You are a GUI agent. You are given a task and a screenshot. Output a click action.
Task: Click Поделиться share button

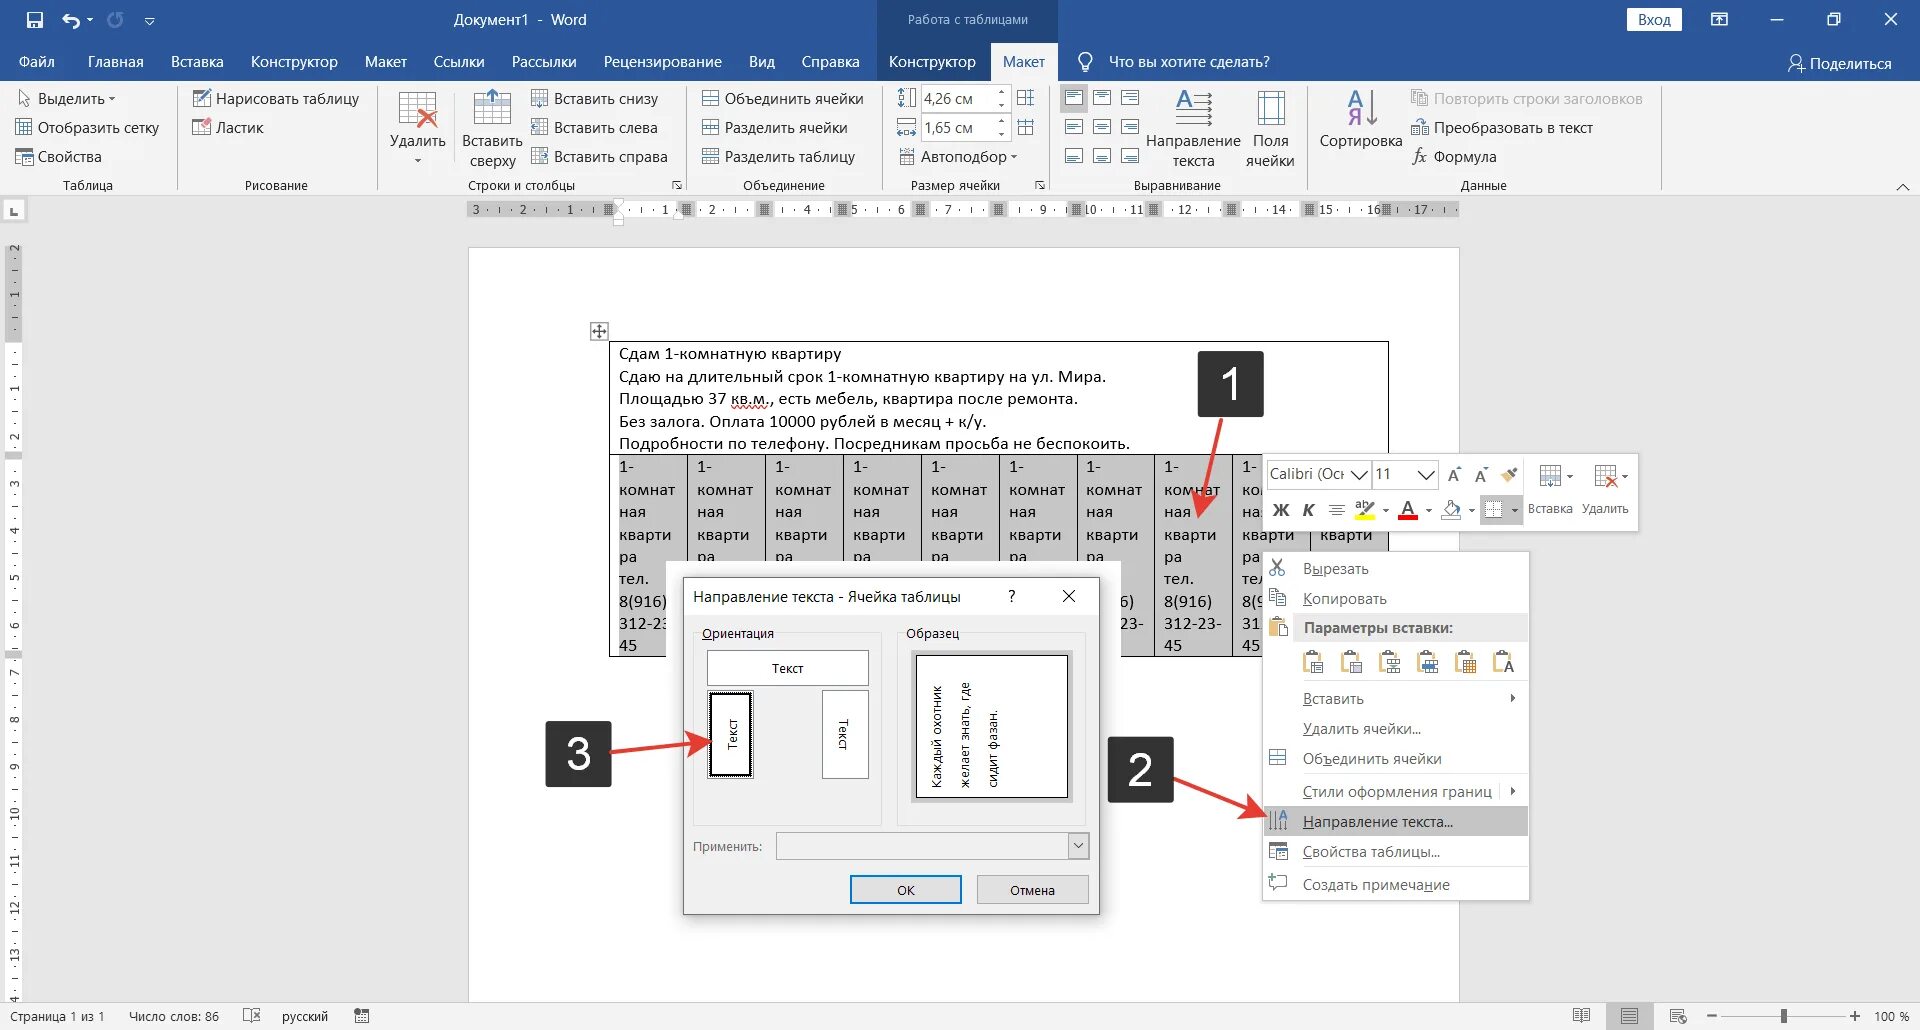(1839, 63)
